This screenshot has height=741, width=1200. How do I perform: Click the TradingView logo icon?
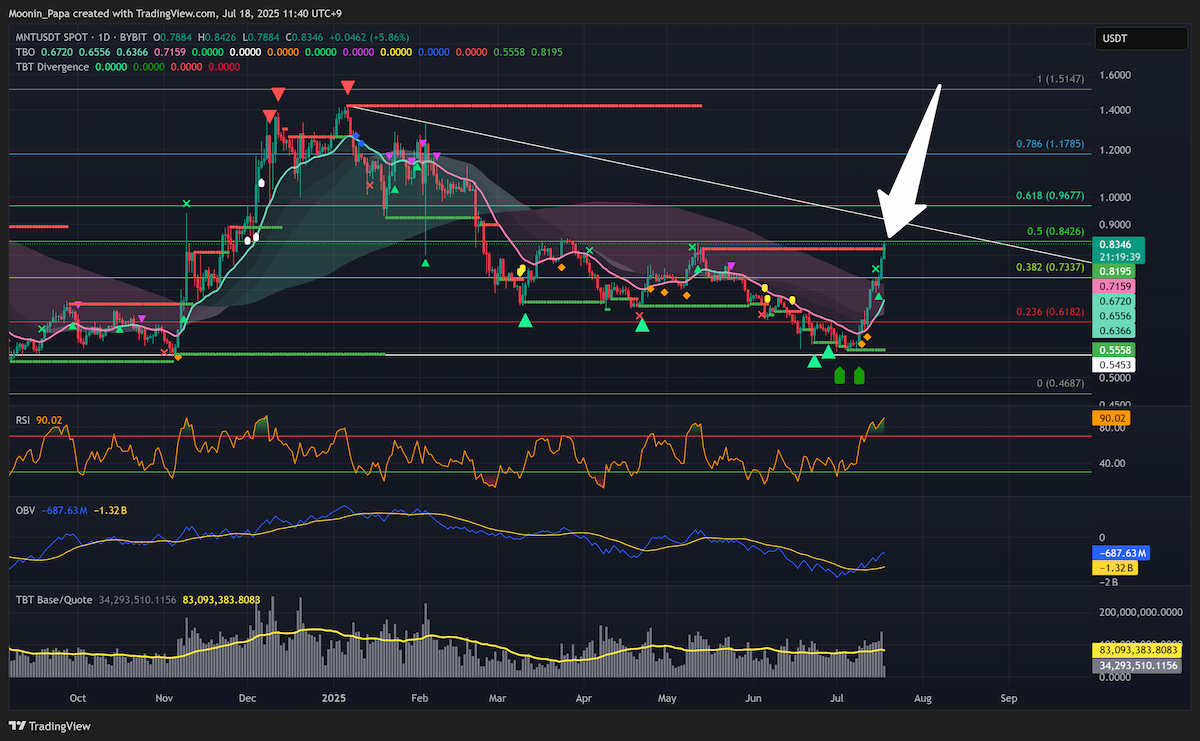pyautogui.click(x=19, y=725)
